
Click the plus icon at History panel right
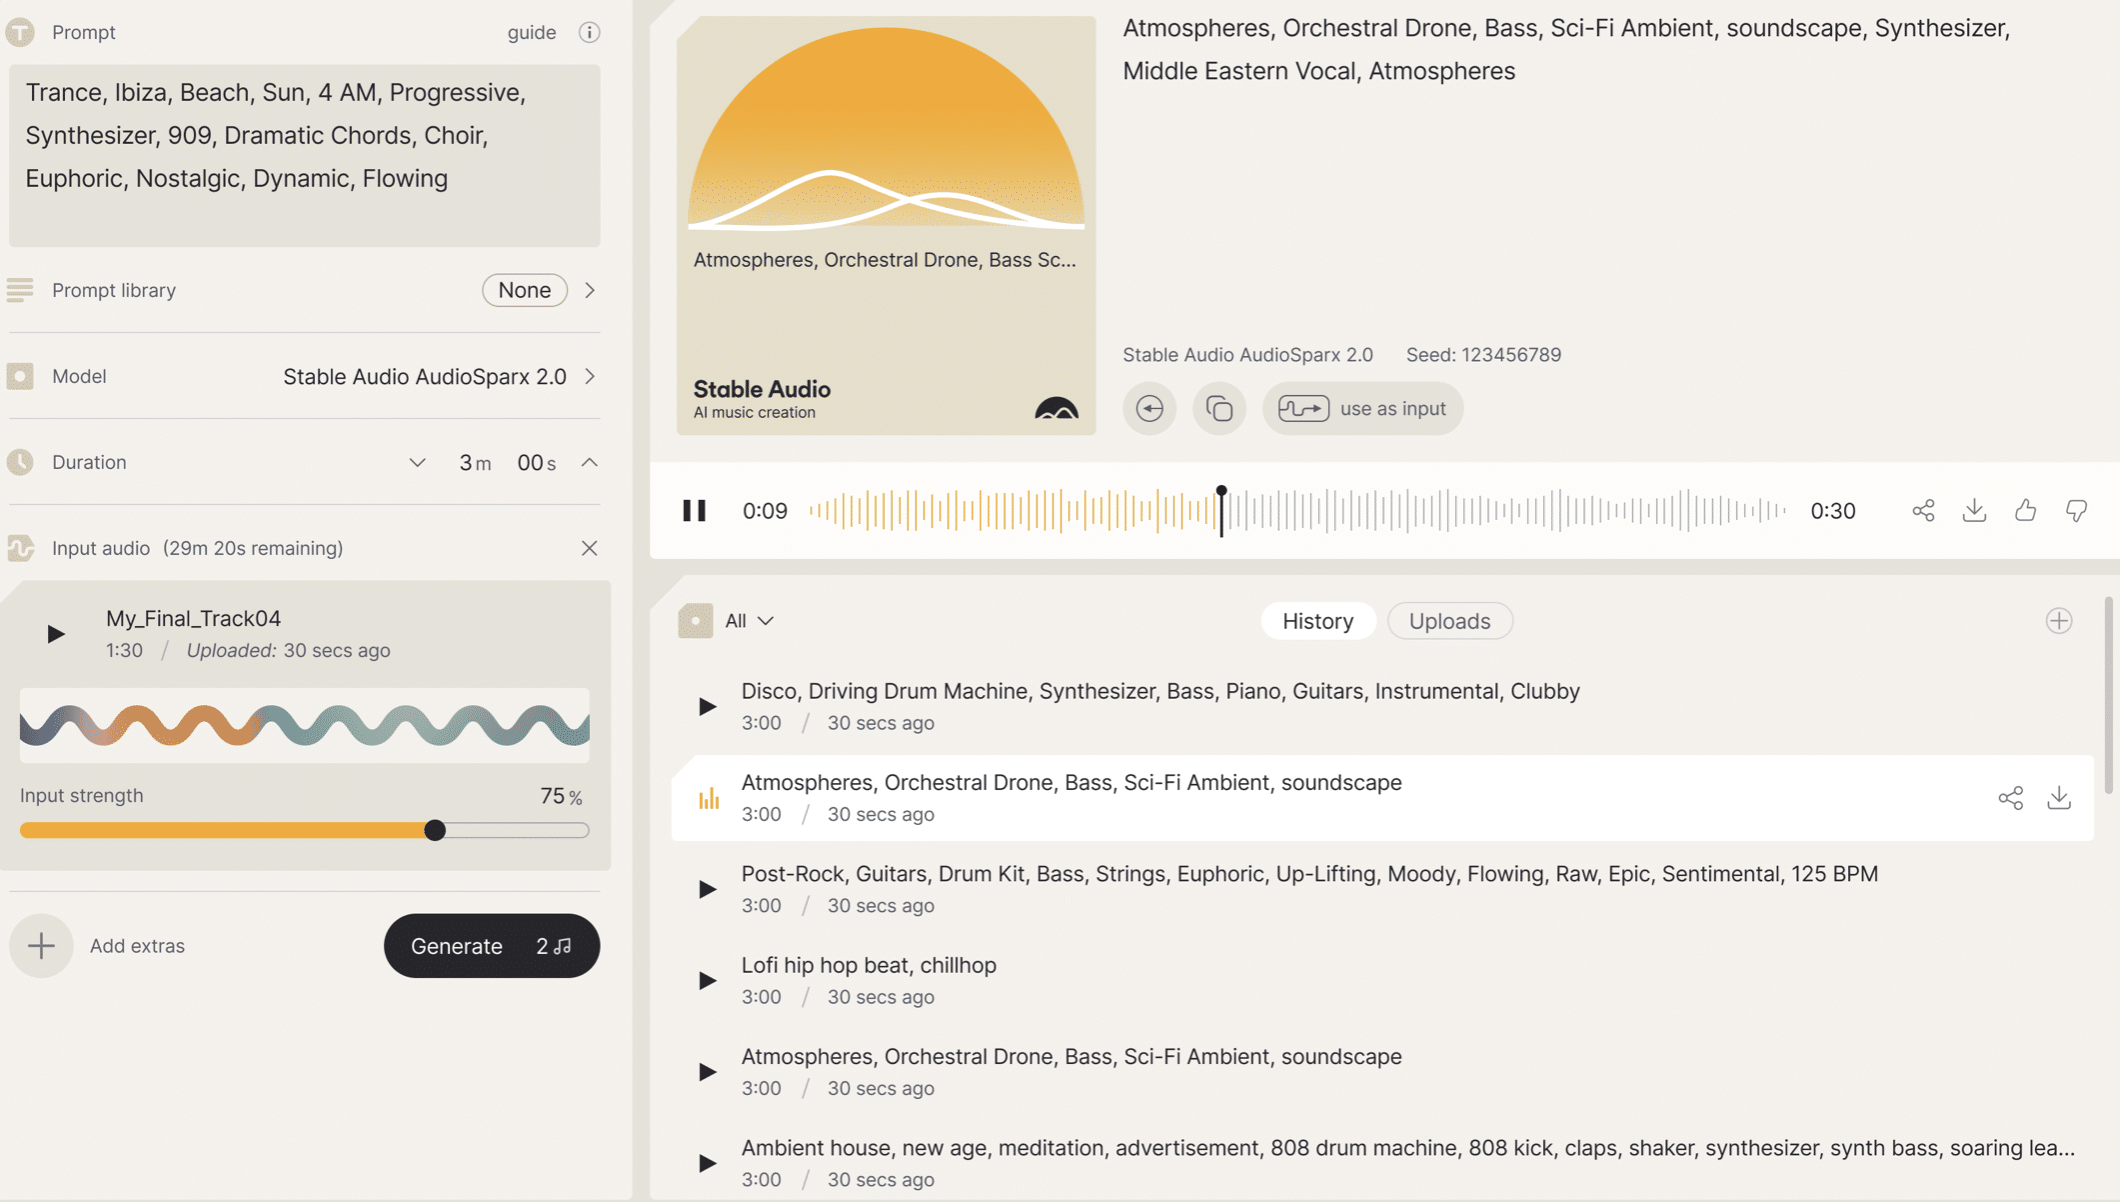[x=2059, y=621]
